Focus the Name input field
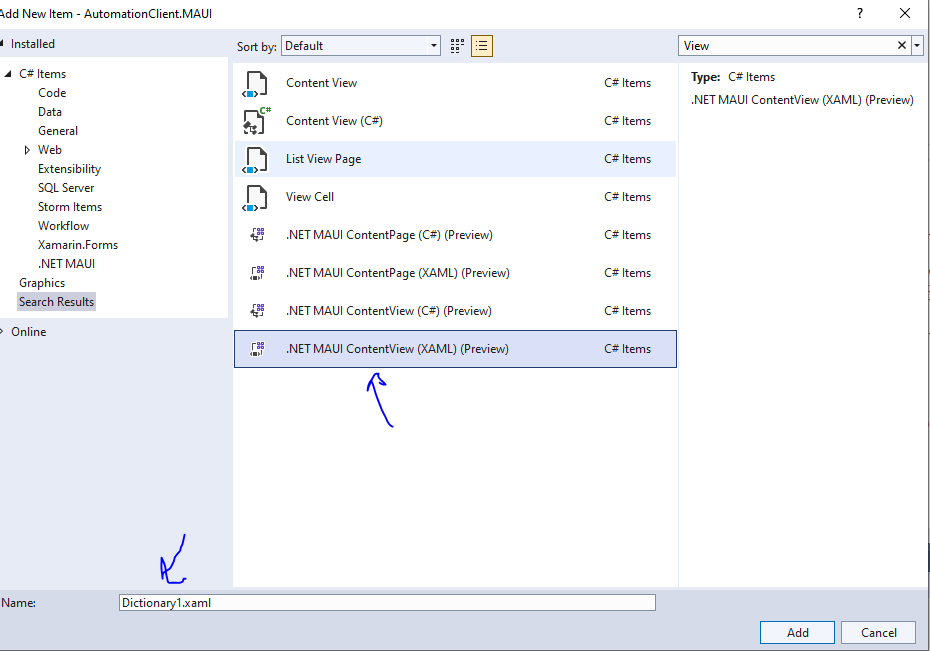The image size is (930, 651). pos(387,603)
